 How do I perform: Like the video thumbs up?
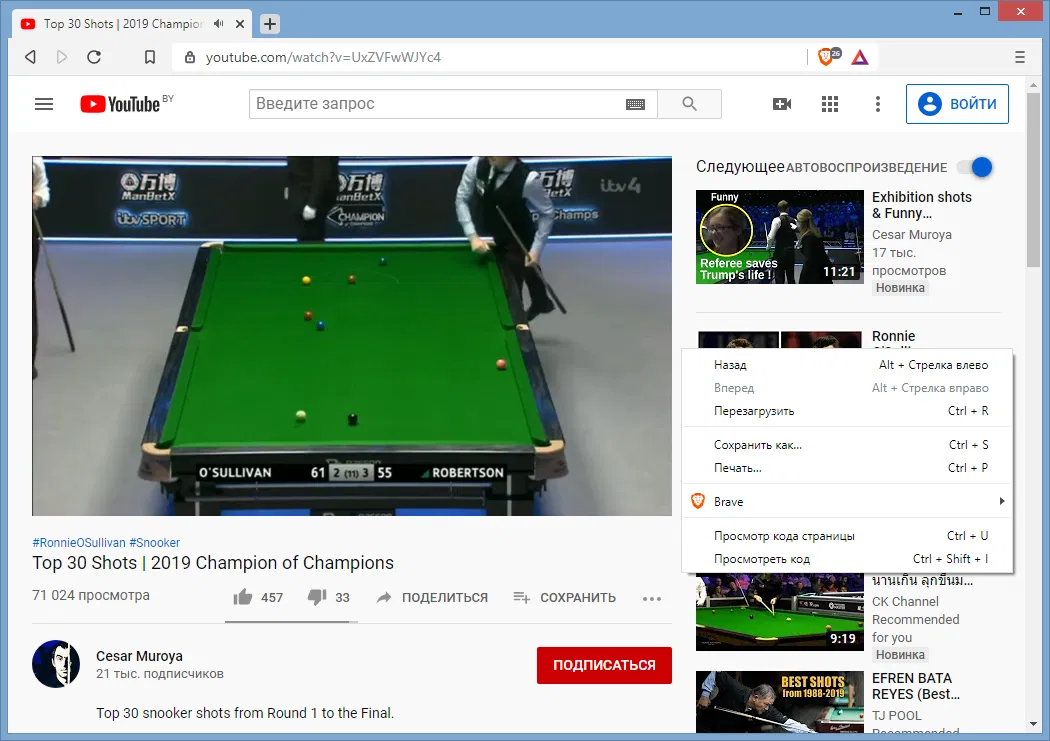[242, 597]
